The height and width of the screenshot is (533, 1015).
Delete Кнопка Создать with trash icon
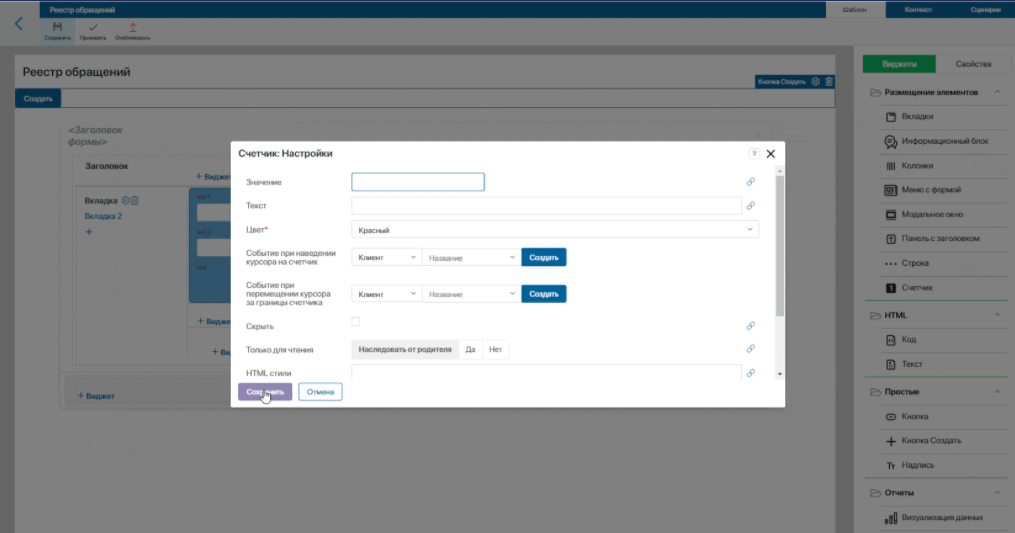829,82
